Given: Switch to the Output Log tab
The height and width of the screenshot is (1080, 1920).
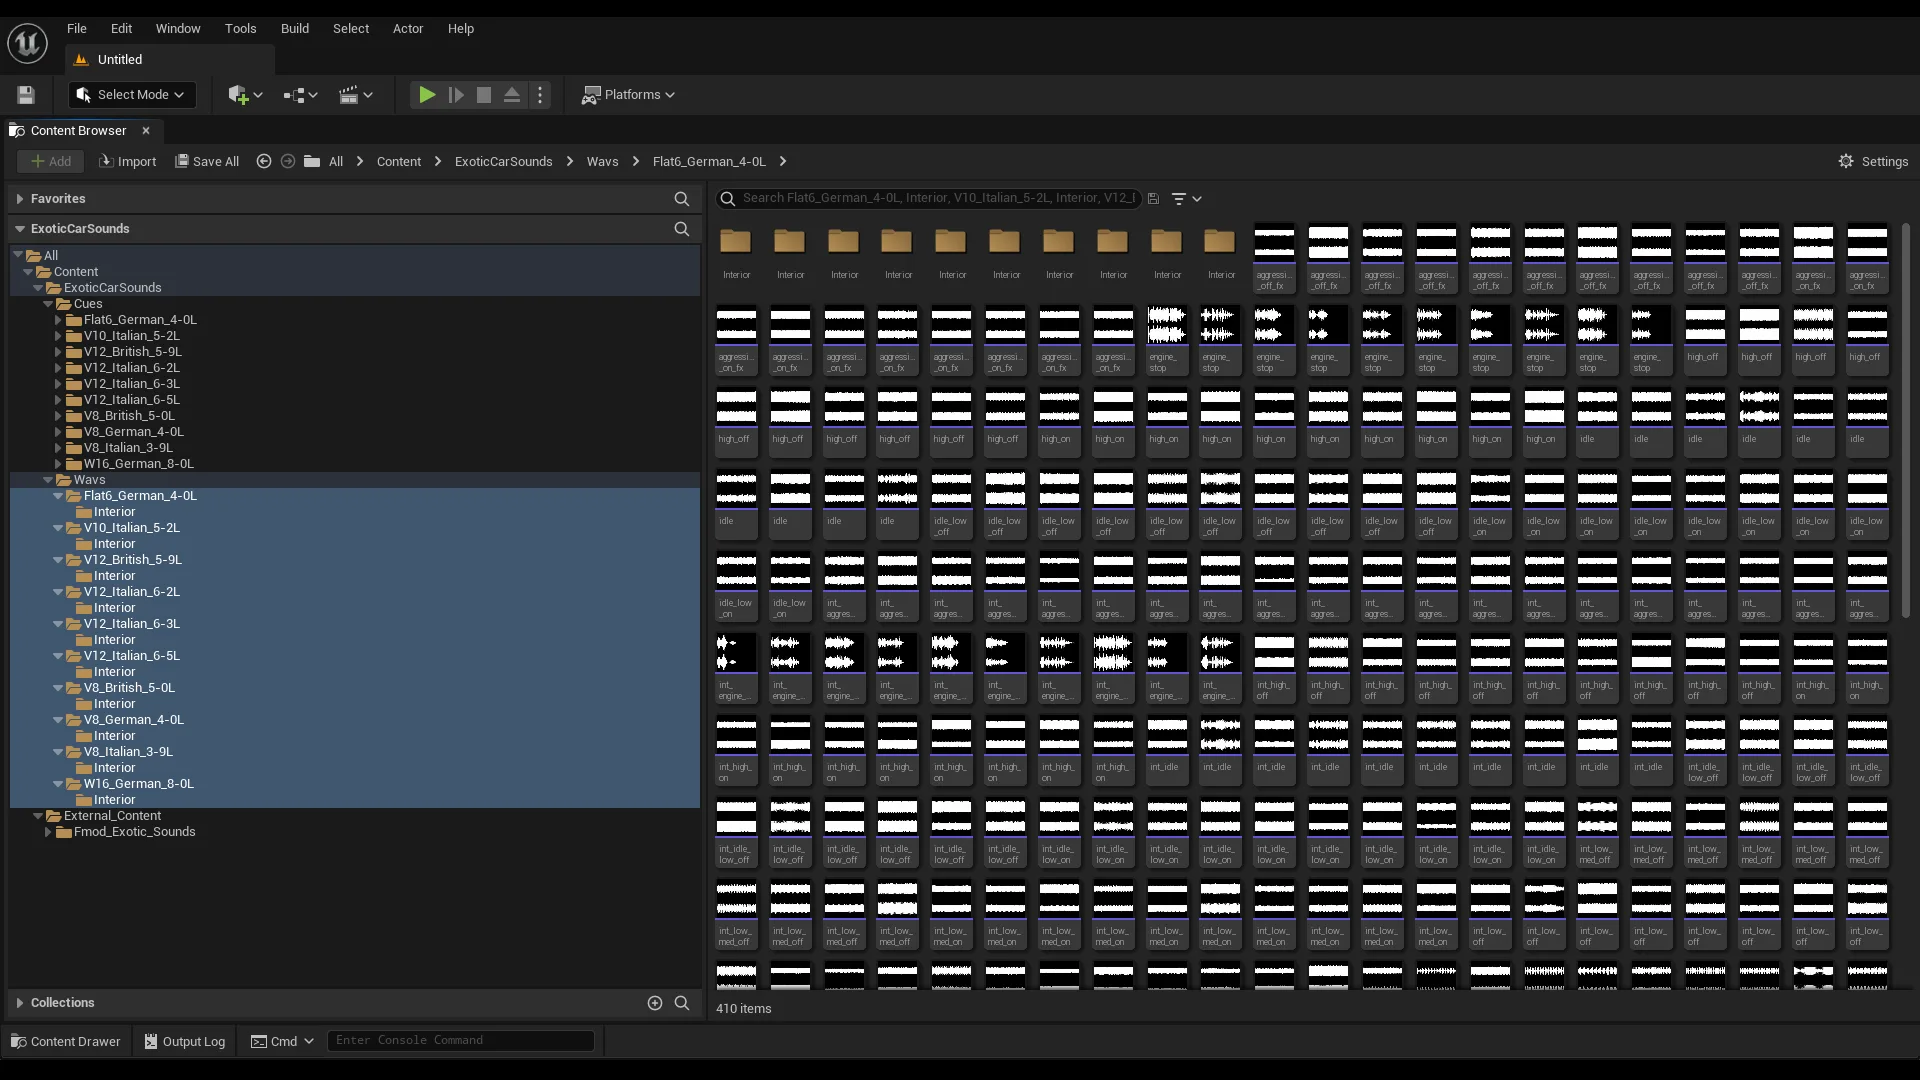Looking at the screenshot, I should [185, 1041].
